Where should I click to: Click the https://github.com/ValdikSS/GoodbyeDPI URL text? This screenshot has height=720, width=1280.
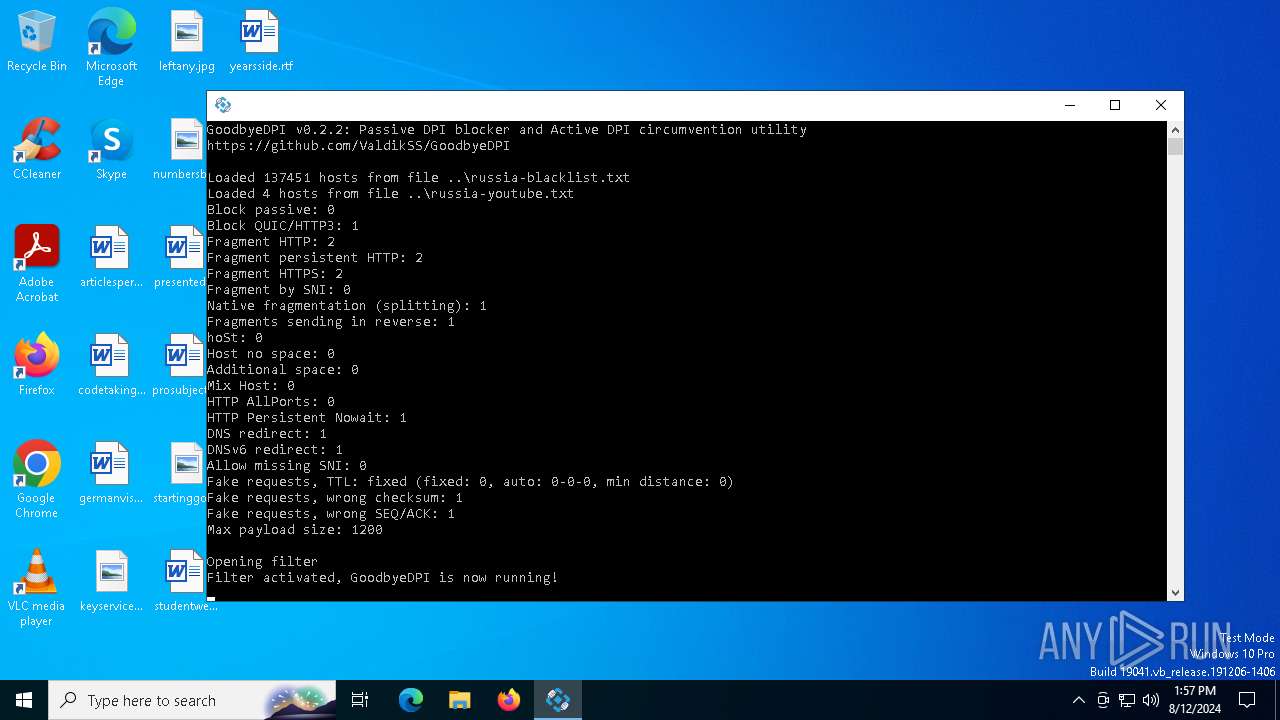tap(358, 146)
